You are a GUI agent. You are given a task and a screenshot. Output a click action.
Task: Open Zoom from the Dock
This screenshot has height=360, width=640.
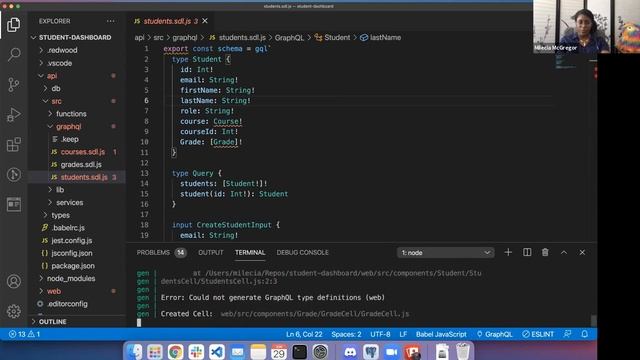[x=391, y=352]
